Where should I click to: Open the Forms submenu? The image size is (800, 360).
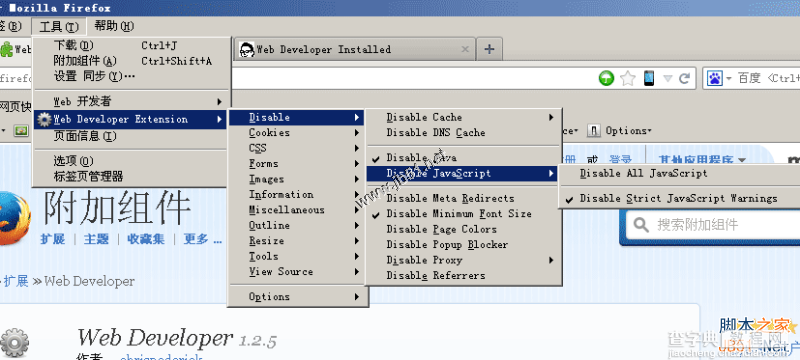point(297,164)
